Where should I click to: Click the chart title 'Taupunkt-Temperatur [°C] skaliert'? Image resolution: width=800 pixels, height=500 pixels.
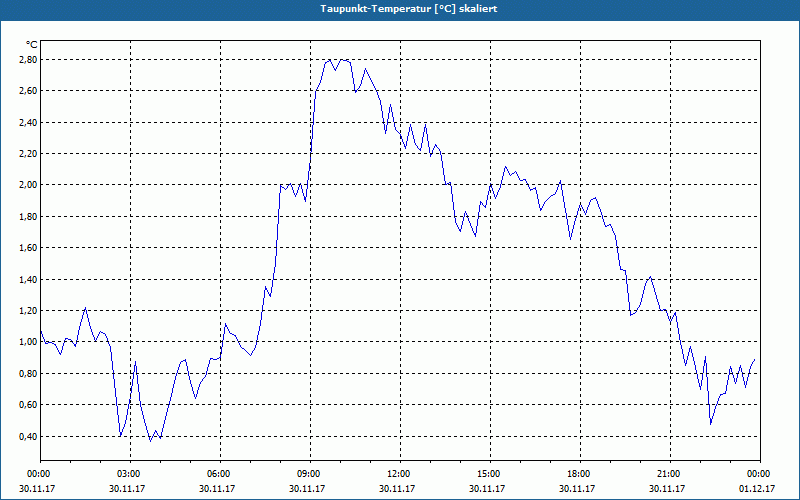409,9
